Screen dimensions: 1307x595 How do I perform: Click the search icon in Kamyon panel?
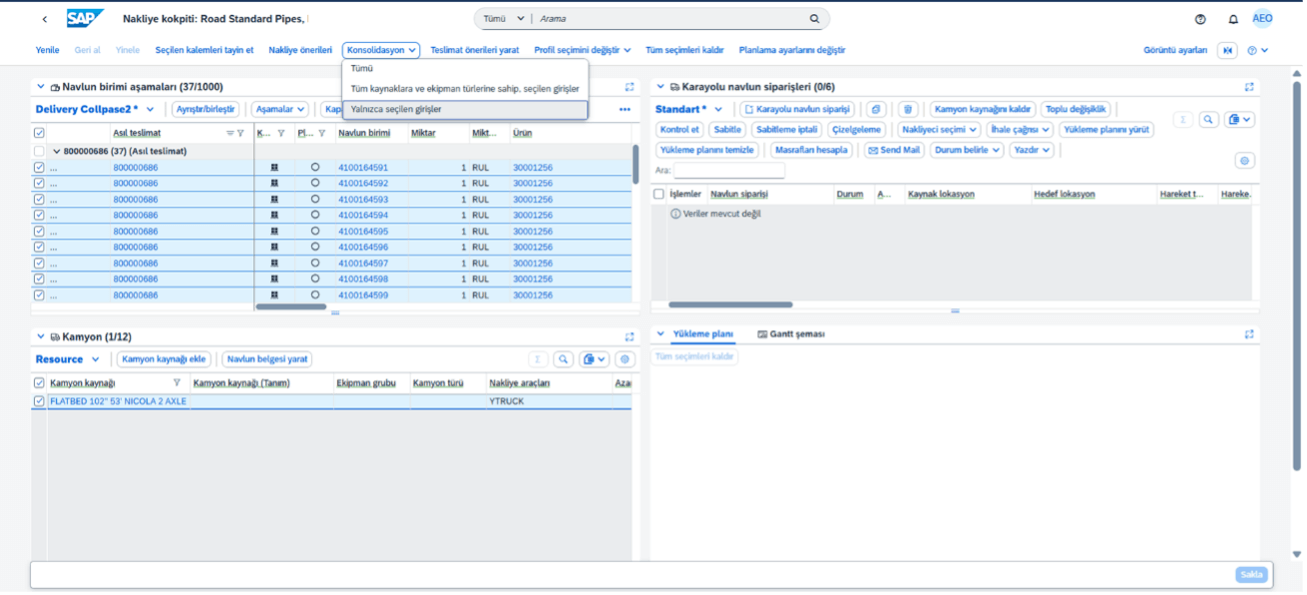click(563, 359)
